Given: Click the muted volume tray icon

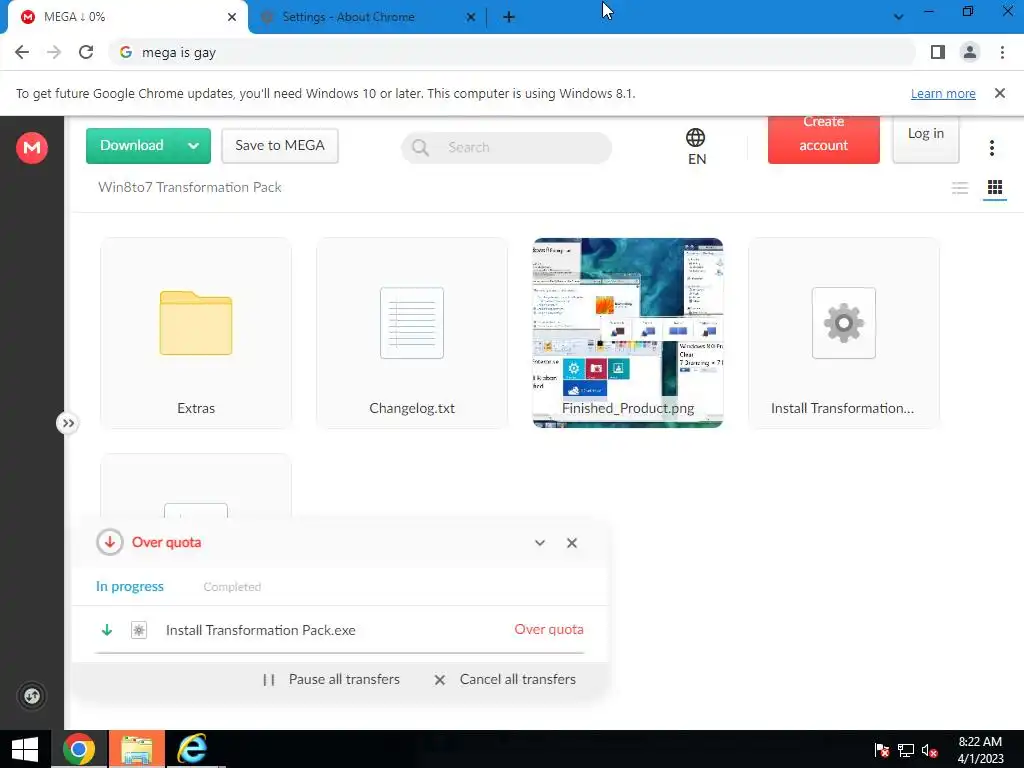Looking at the screenshot, I should point(929,750).
